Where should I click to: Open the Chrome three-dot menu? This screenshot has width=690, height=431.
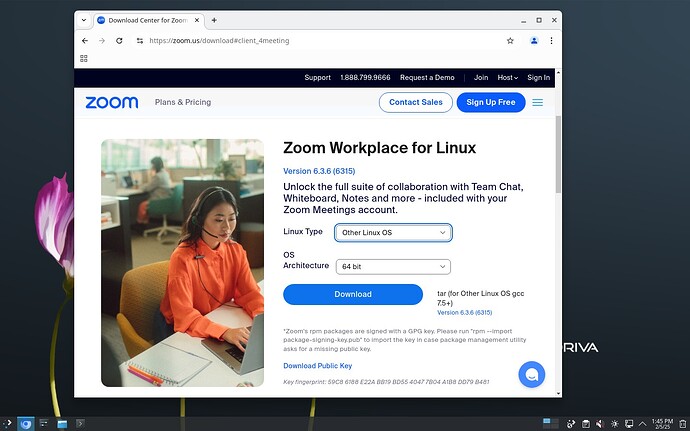coord(551,40)
